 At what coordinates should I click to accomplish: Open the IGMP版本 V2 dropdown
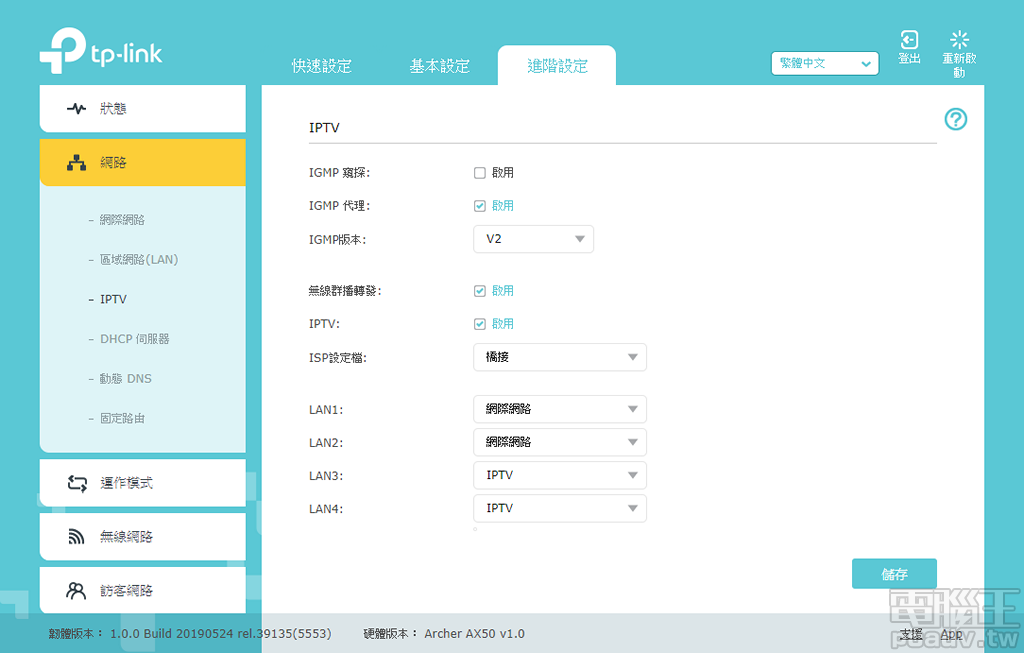533,239
